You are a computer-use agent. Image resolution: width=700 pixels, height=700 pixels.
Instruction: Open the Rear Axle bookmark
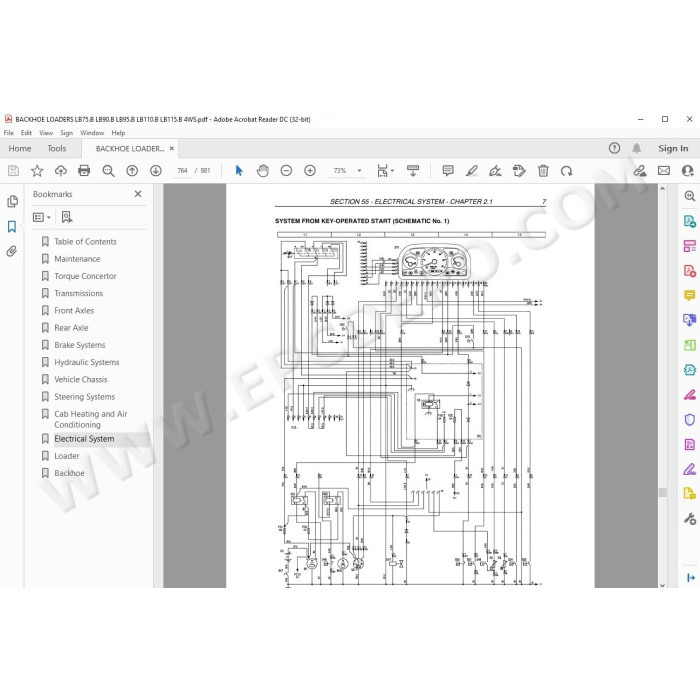tap(71, 328)
